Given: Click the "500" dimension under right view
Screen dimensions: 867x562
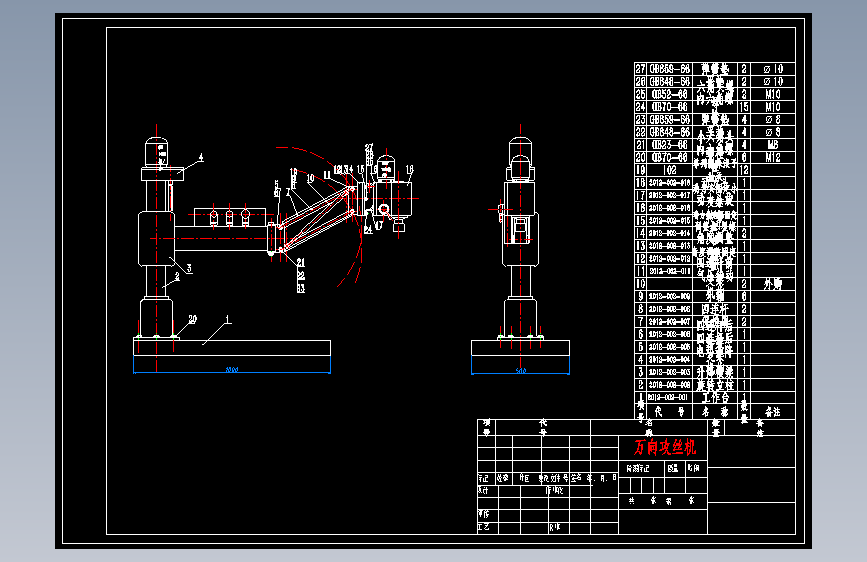Looking at the screenshot, I should tap(520, 371).
